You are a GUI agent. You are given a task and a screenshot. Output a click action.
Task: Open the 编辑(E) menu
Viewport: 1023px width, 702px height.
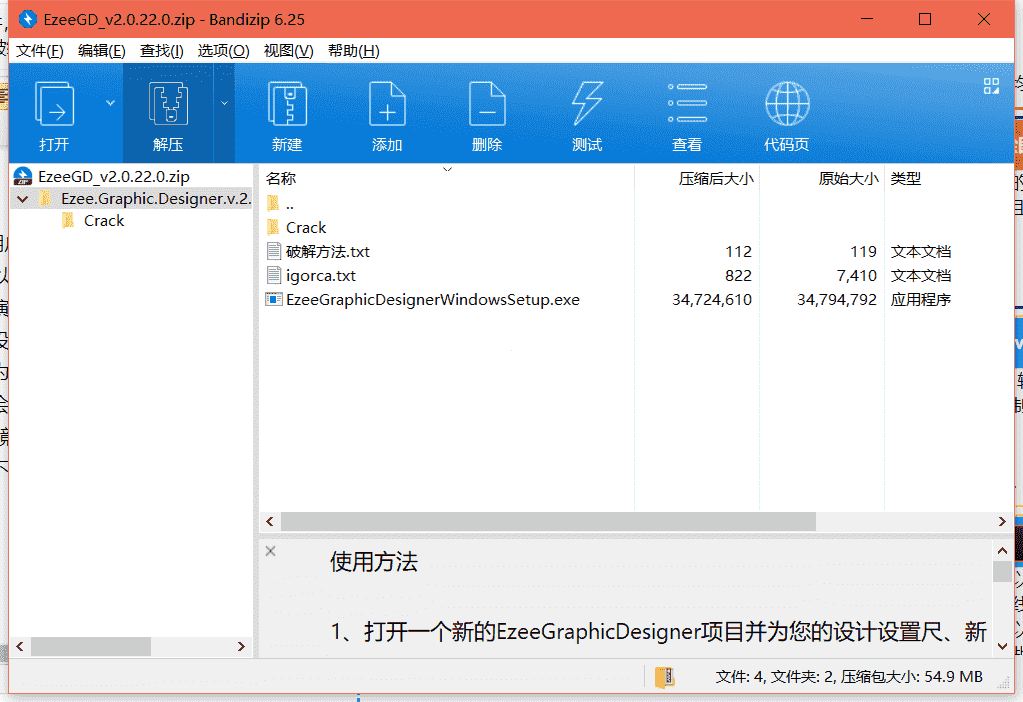pos(101,51)
